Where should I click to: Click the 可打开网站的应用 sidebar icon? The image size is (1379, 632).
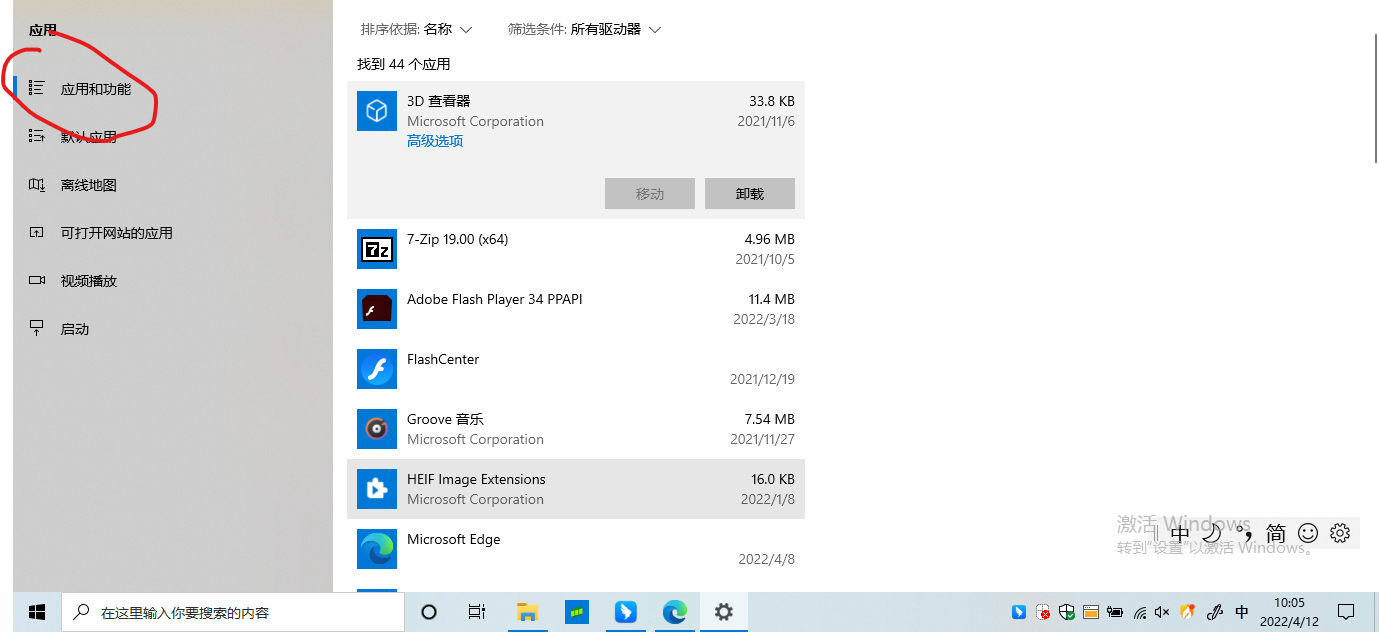[37, 233]
